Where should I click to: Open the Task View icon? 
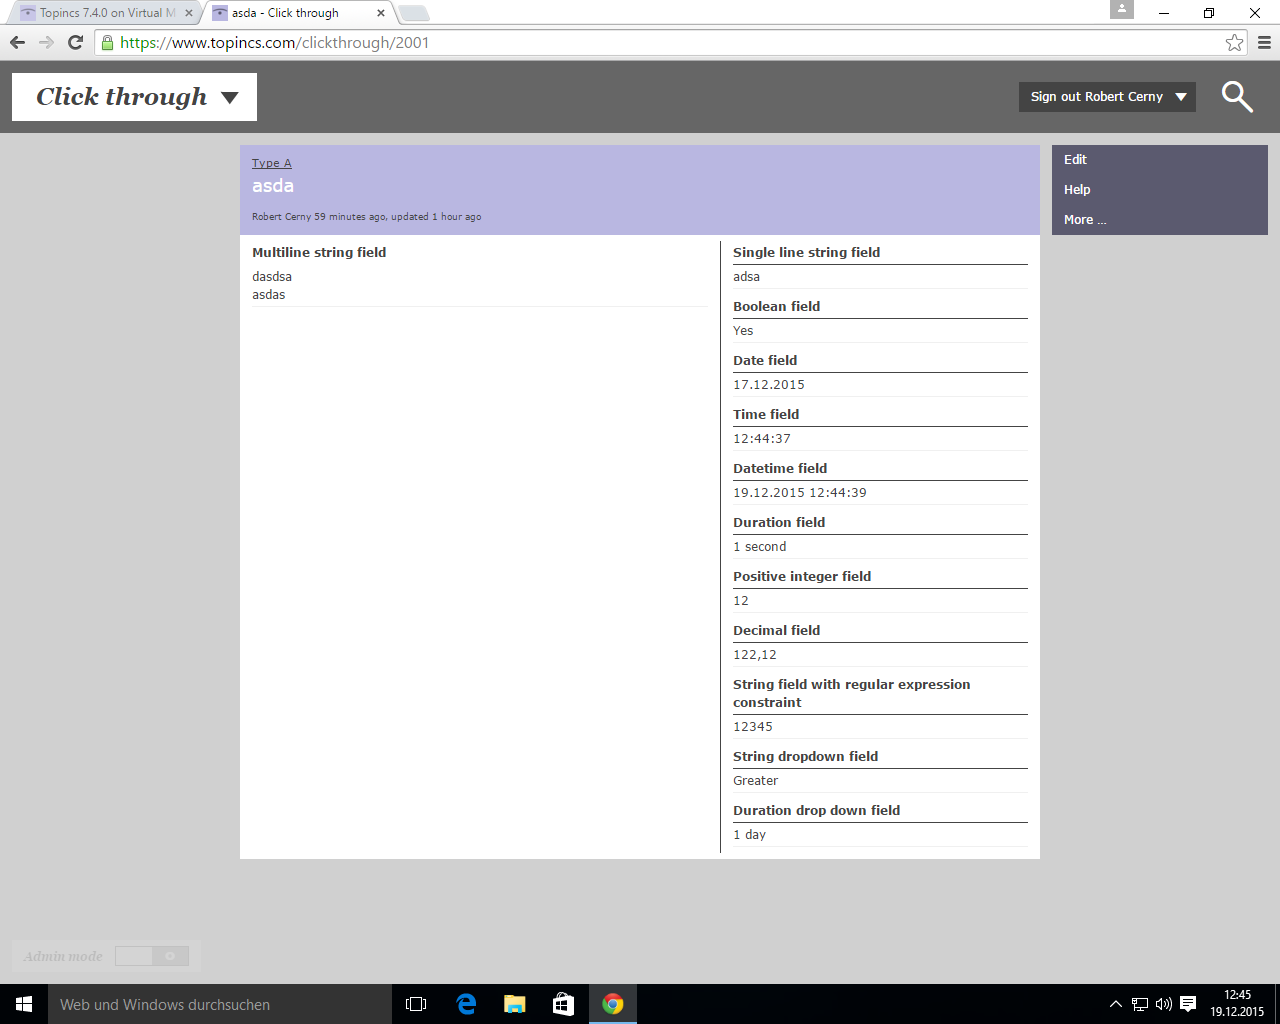[416, 1004]
